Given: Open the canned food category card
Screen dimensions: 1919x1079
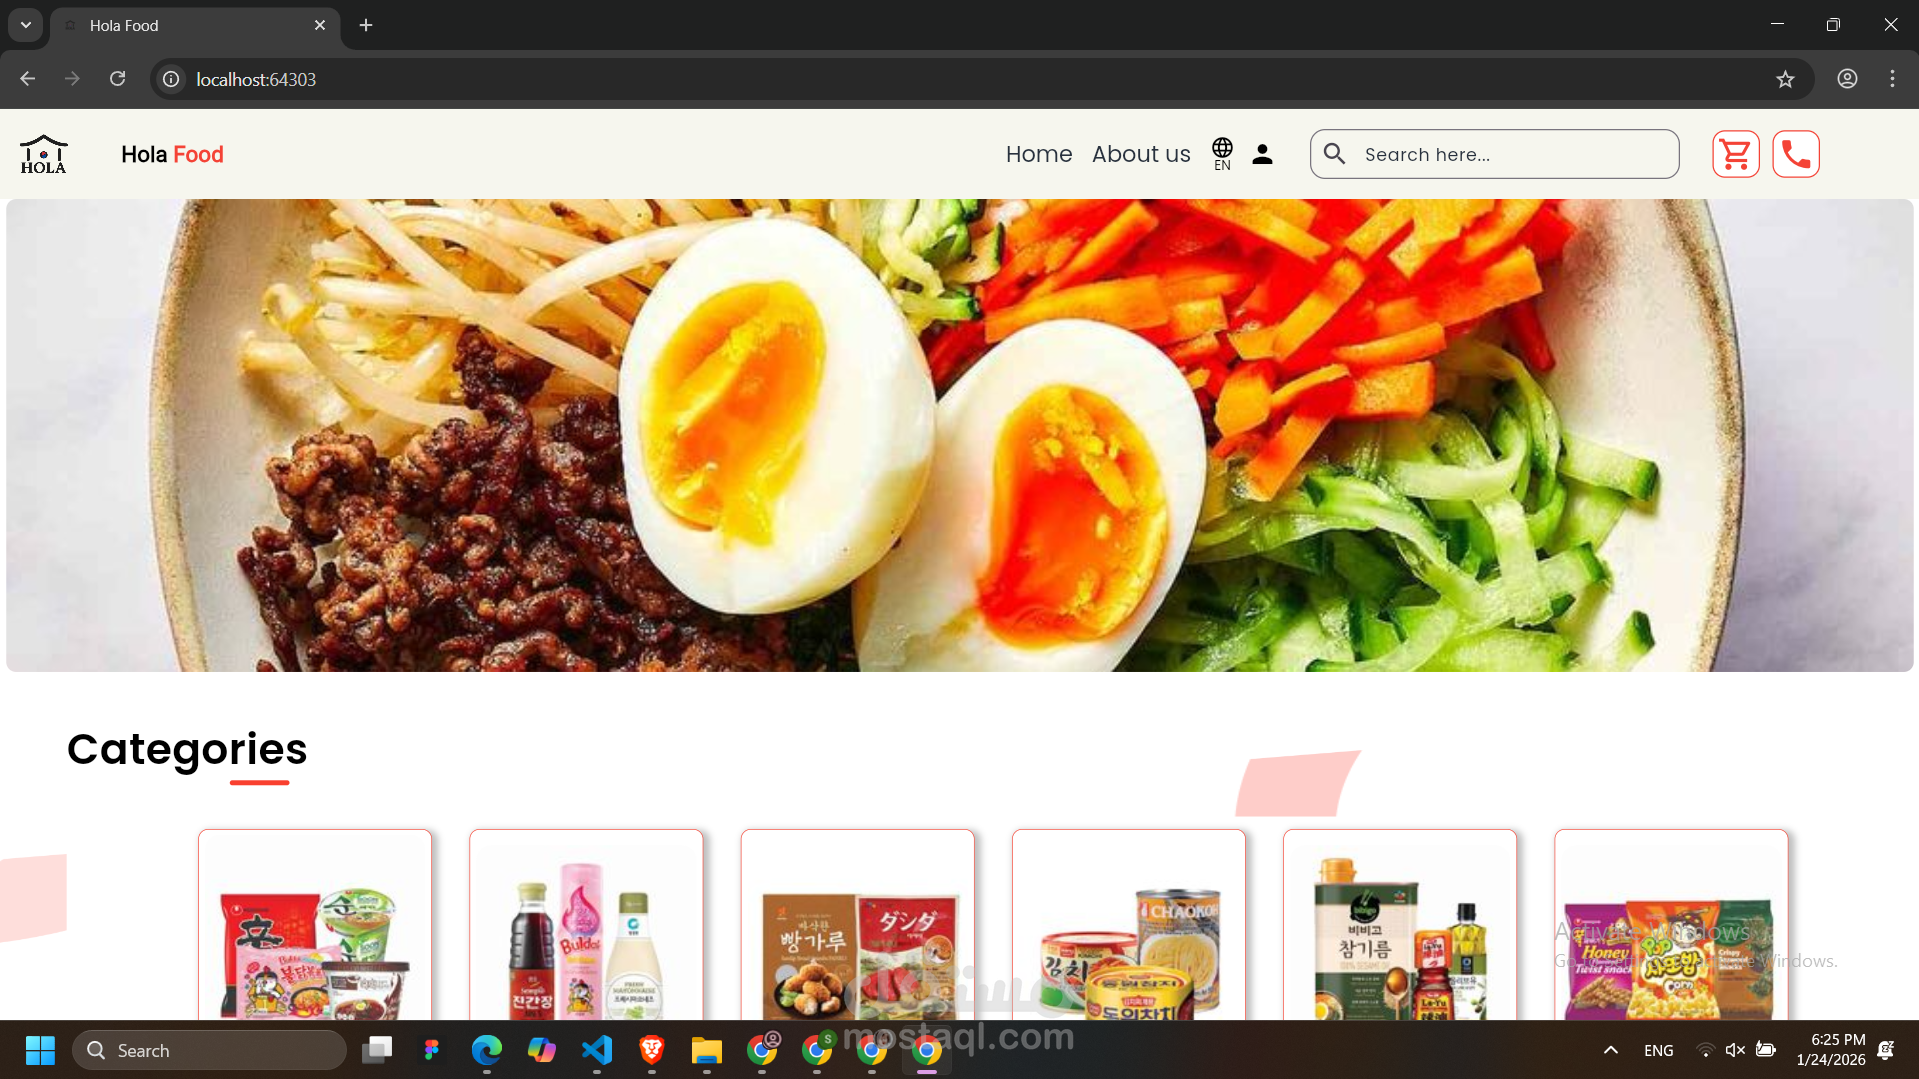Looking at the screenshot, I should click(x=1129, y=925).
